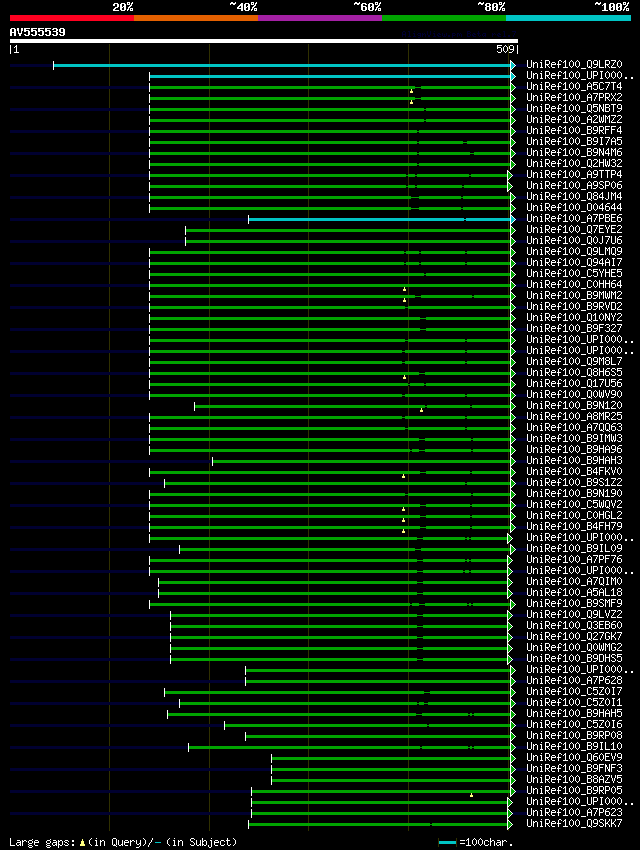This screenshot has width=640, height=850.
Task: Open the UniRef100_Q5NBT9 hit
Action: 574,108
